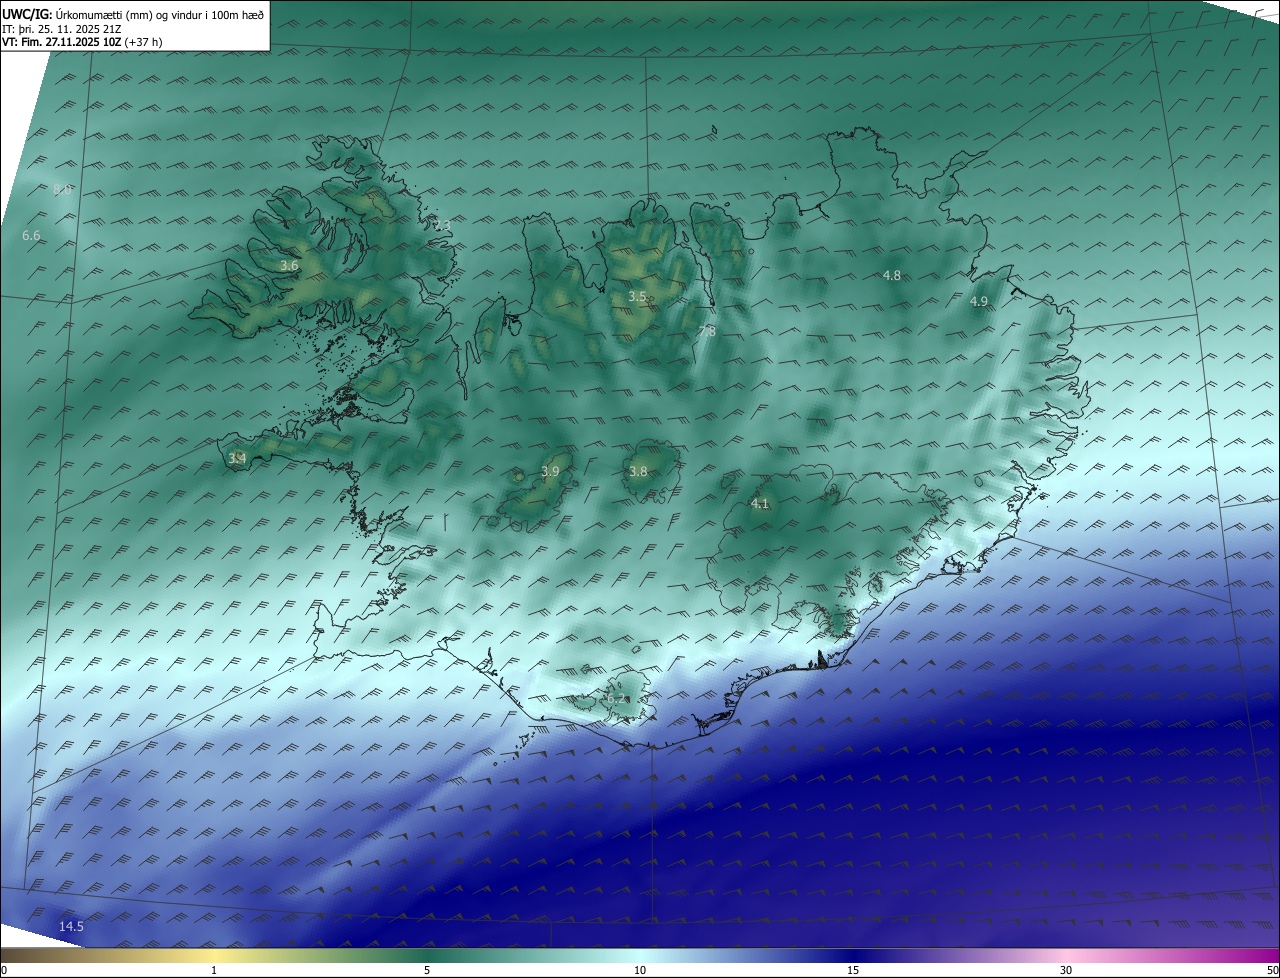Click the 8.0 value label
The image size is (1280, 978).
[x=62, y=190]
